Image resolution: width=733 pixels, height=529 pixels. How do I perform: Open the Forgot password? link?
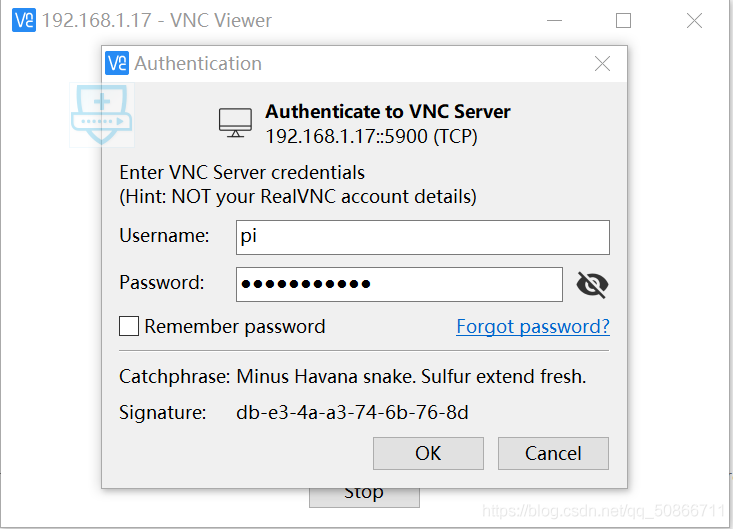tap(533, 326)
